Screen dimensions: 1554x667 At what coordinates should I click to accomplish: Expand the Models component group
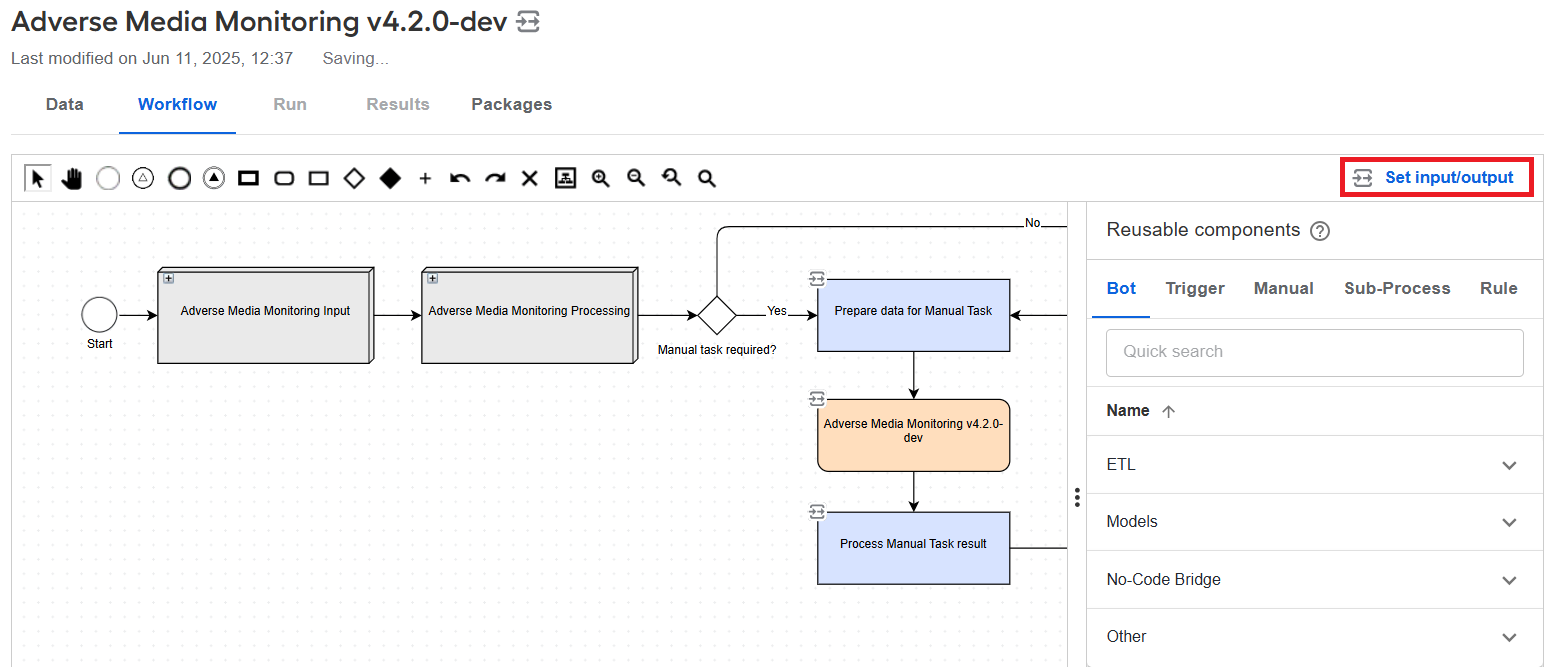click(1510, 522)
